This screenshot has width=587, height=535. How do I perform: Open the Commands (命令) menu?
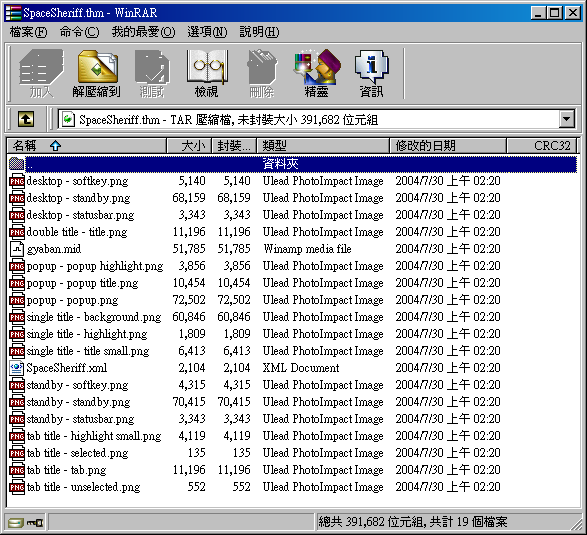[79, 32]
